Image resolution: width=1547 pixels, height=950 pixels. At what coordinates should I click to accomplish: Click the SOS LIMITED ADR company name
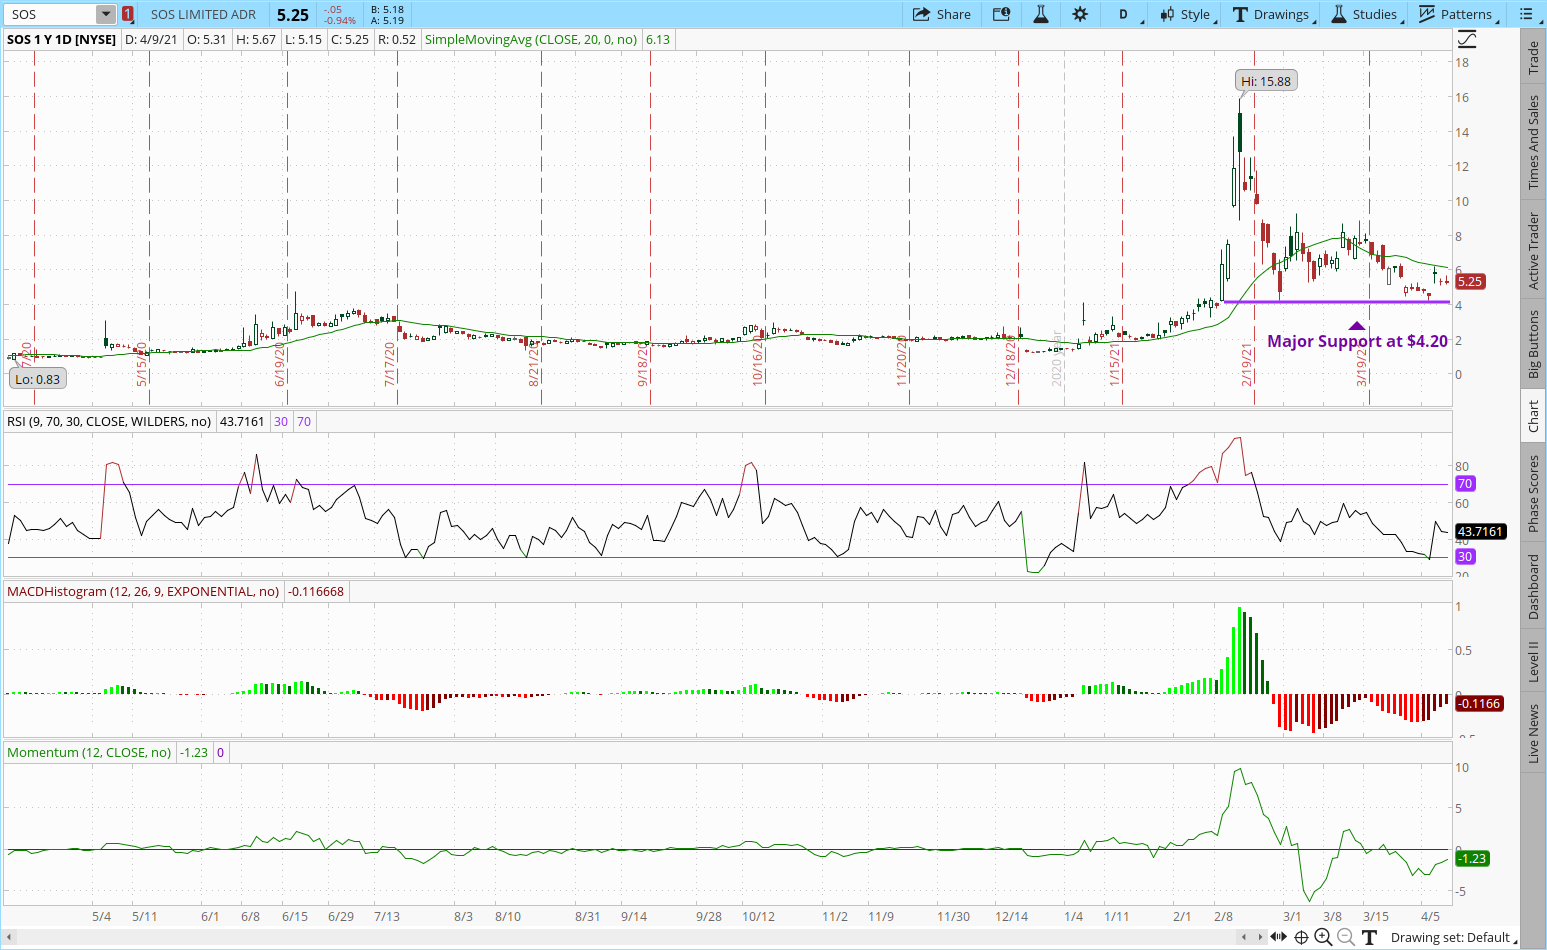203,14
